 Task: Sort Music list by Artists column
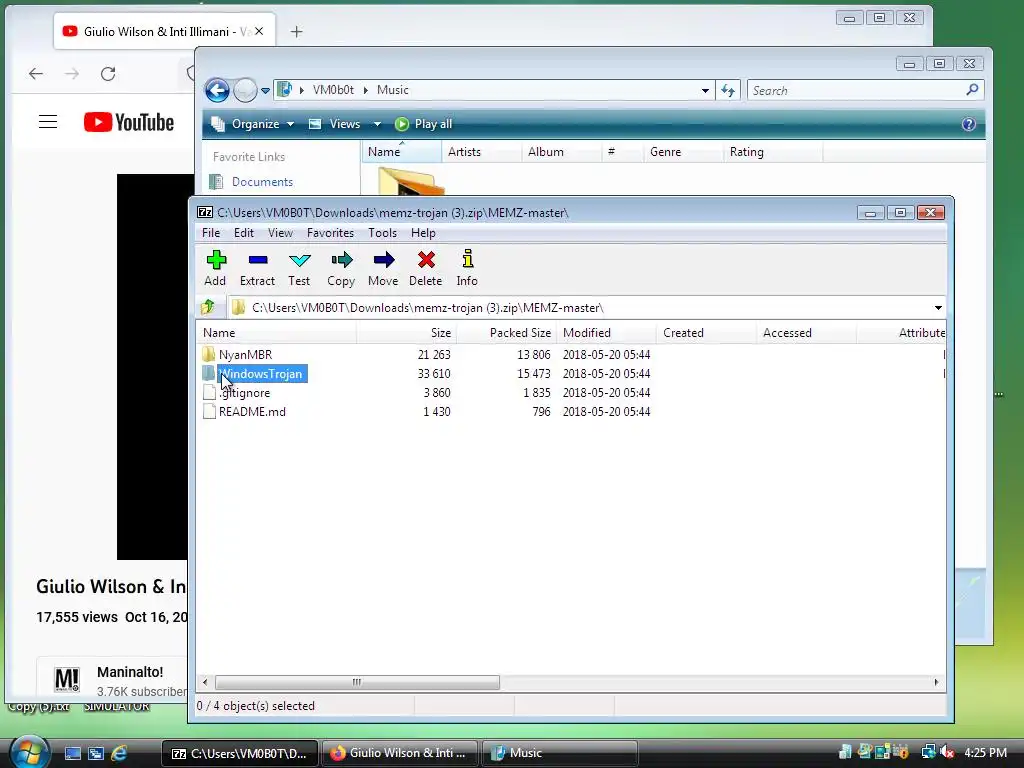click(x=481, y=152)
